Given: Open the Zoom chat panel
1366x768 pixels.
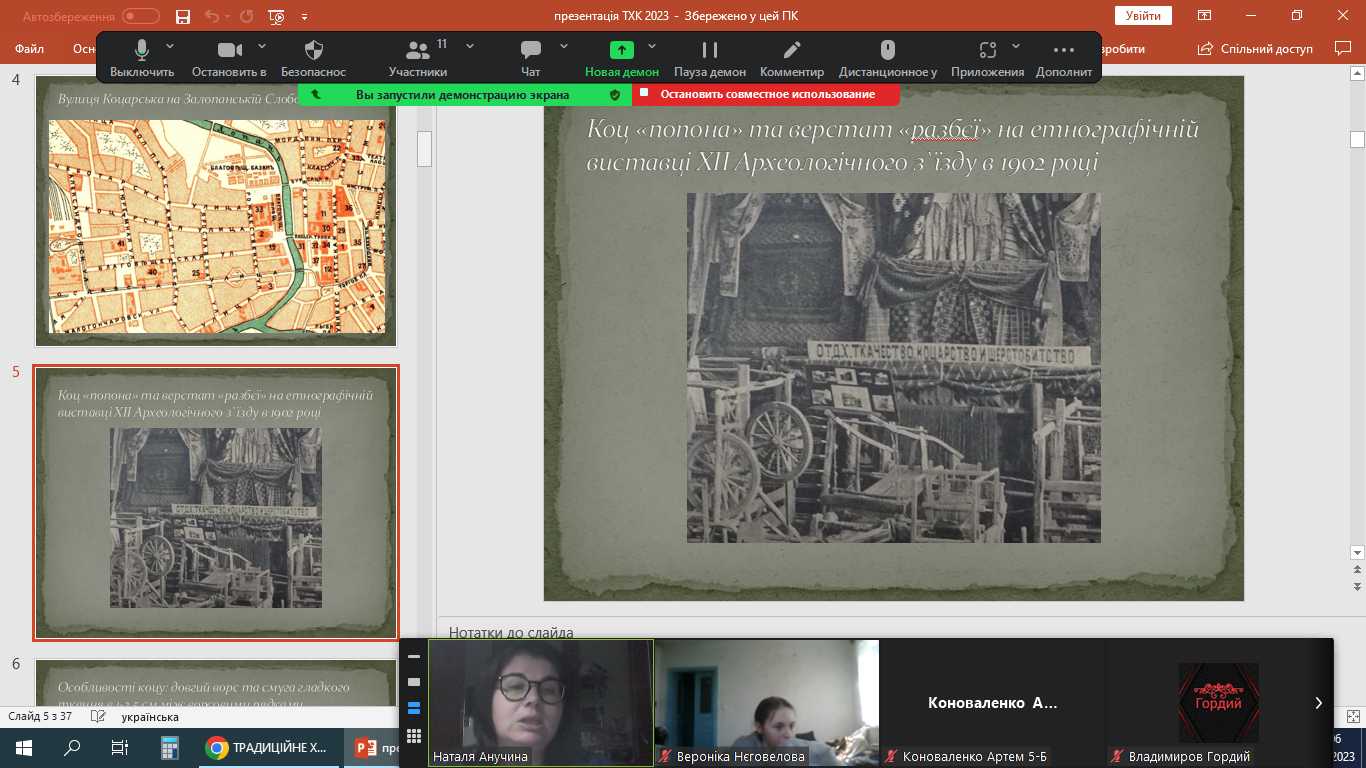Looking at the screenshot, I should pos(530,51).
